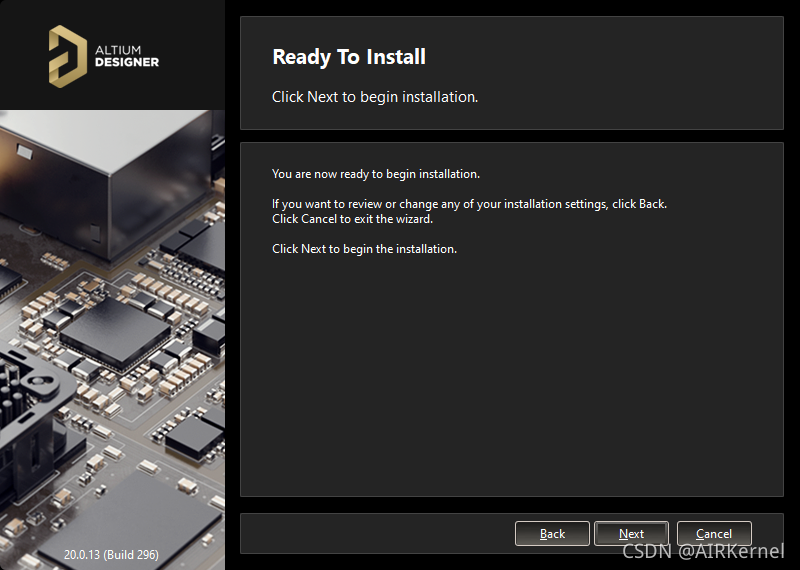This screenshot has height=570, width=800.
Task: Cancel the installation wizard
Action: click(714, 534)
